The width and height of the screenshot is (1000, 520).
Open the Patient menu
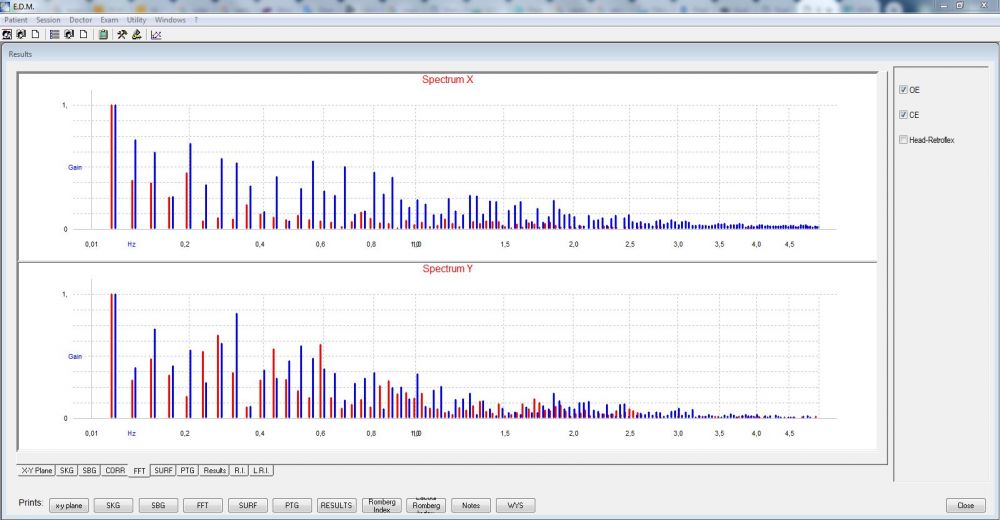16,20
